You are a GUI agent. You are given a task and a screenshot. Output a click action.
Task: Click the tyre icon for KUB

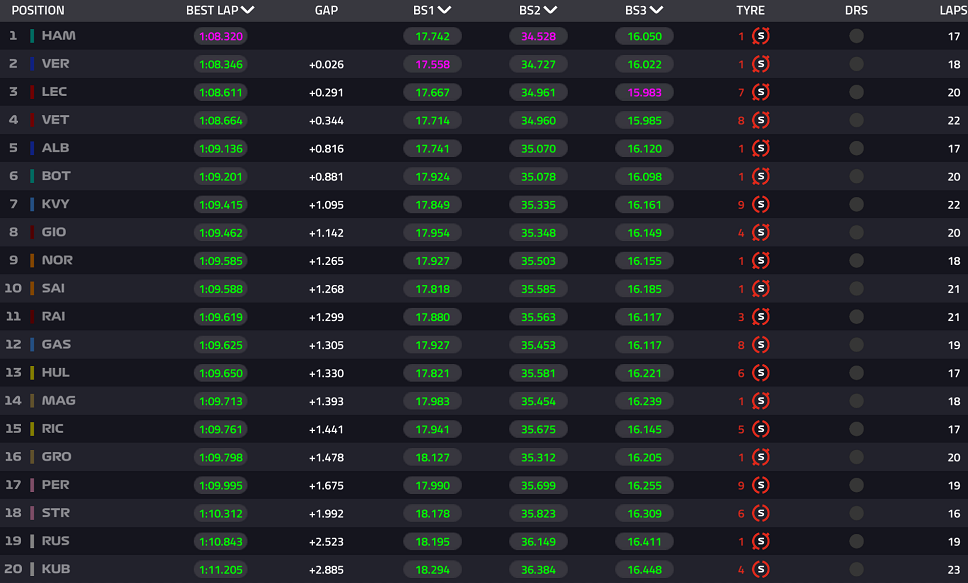coord(760,569)
